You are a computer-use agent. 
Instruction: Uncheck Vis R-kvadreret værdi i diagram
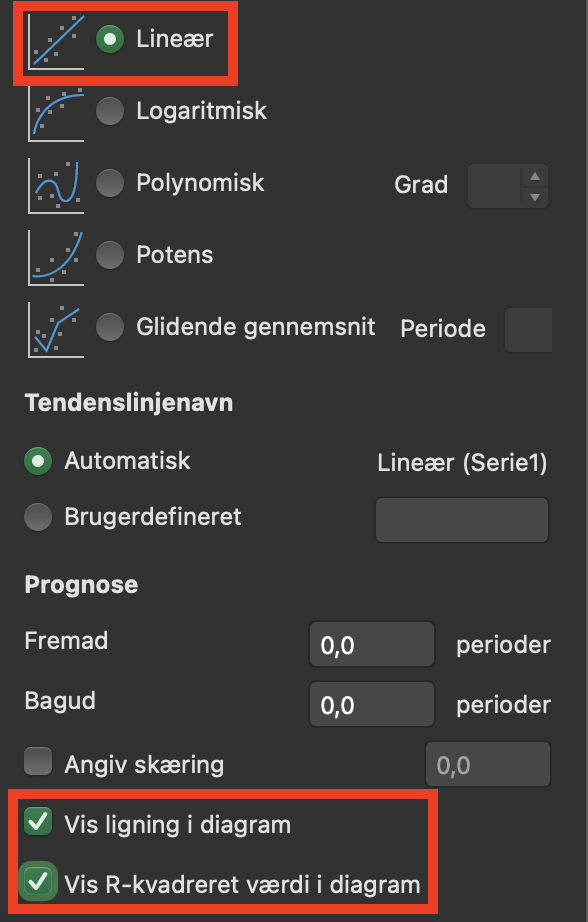coord(38,881)
